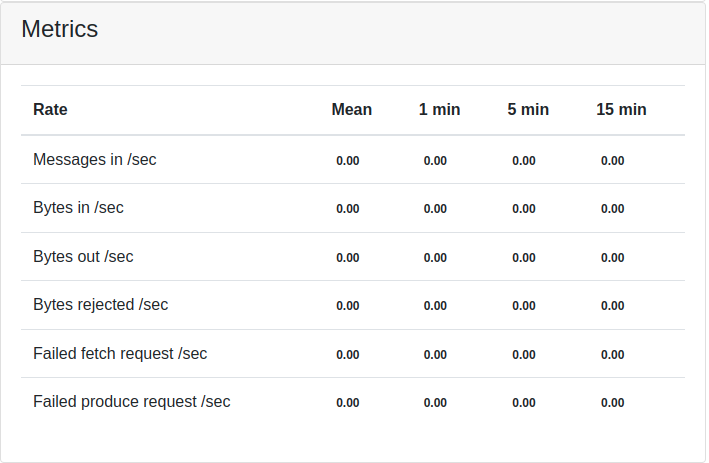The image size is (709, 463).
Task: Click the Bytes out /sec row label
Action: click(83, 257)
